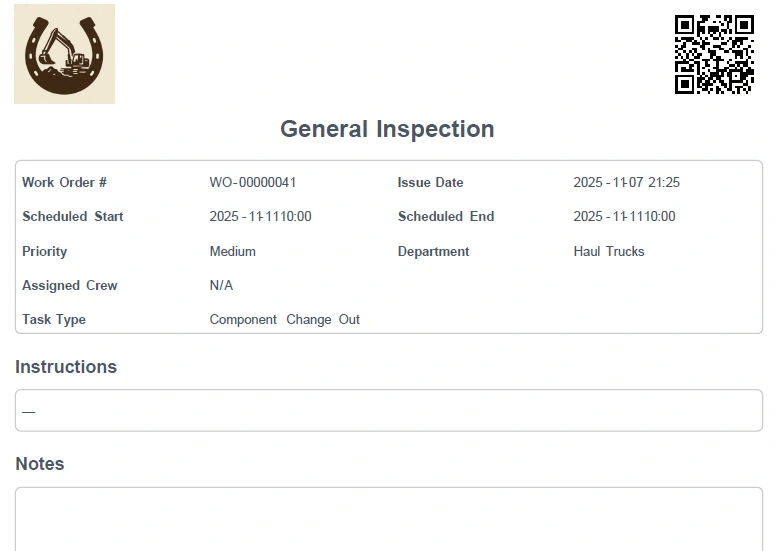Click the Instructions section heading
This screenshot has width=775, height=551.
[x=66, y=367]
